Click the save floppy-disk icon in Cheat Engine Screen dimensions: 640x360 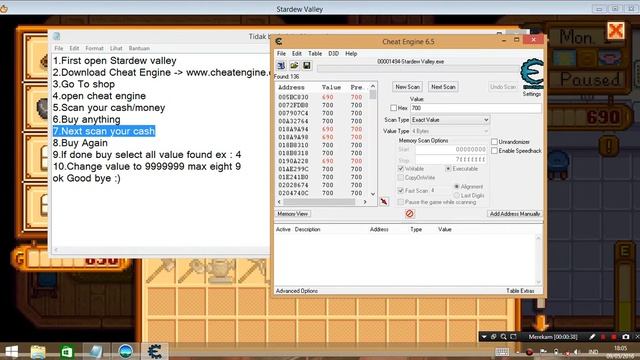307,65
